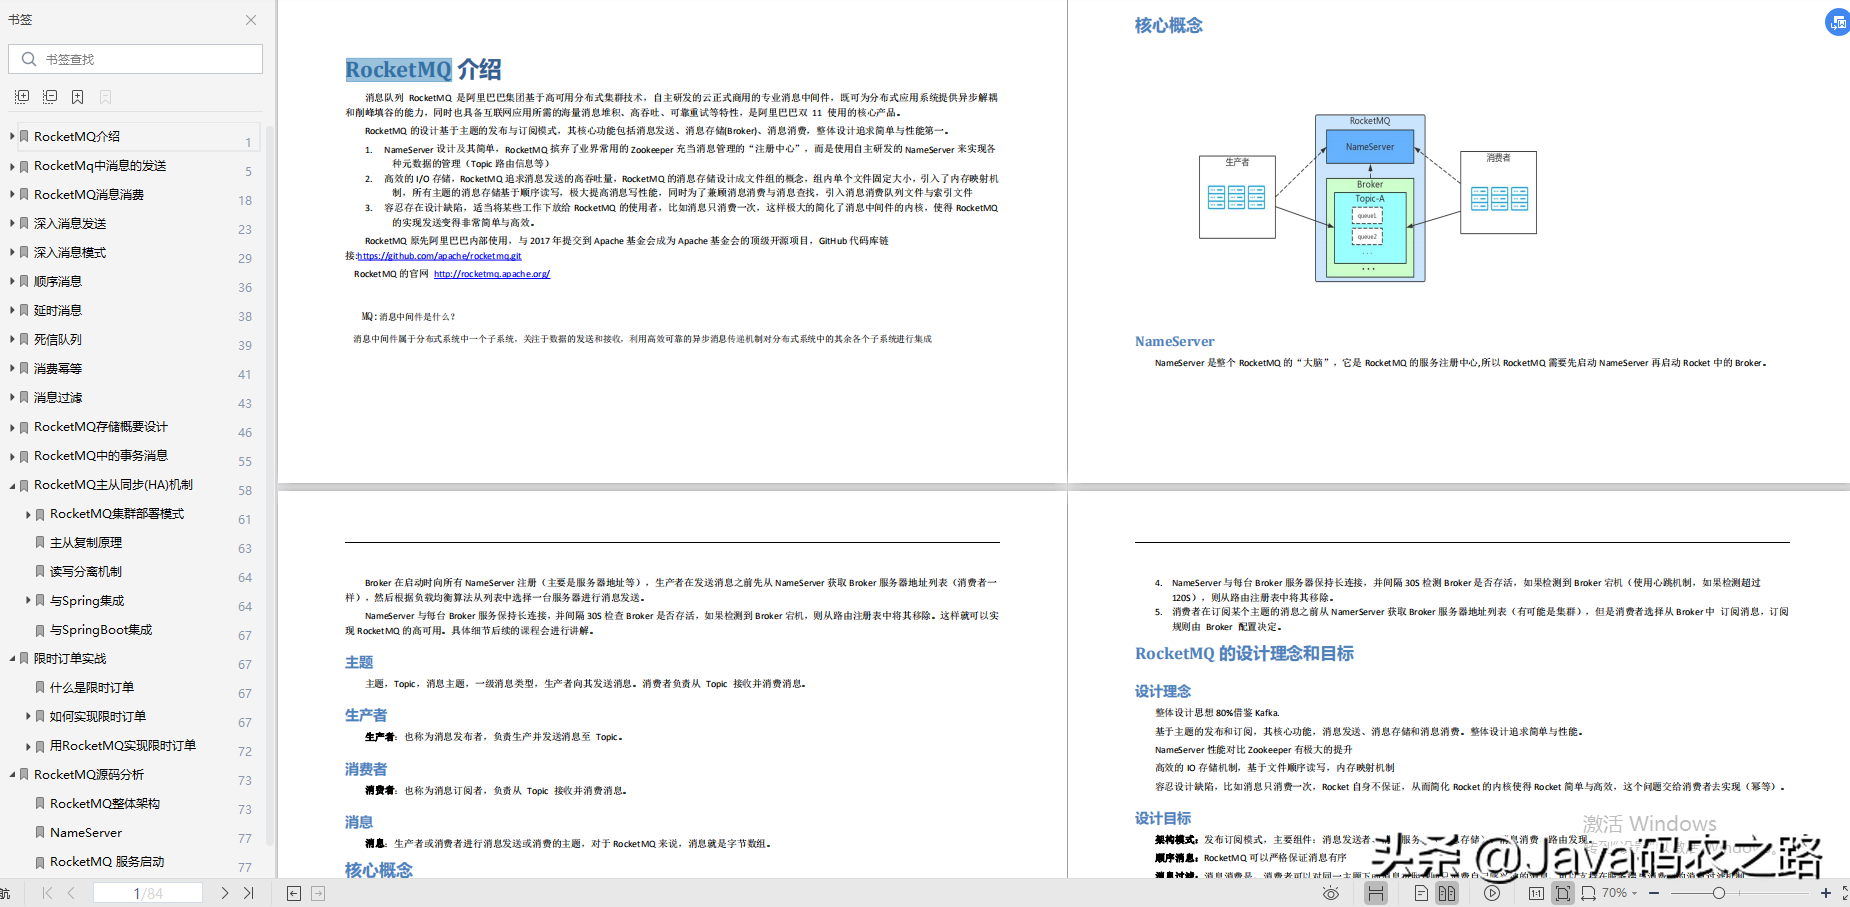1850x907 pixels.
Task: Click the 书签查找 bookmark search field
Action: (x=136, y=59)
